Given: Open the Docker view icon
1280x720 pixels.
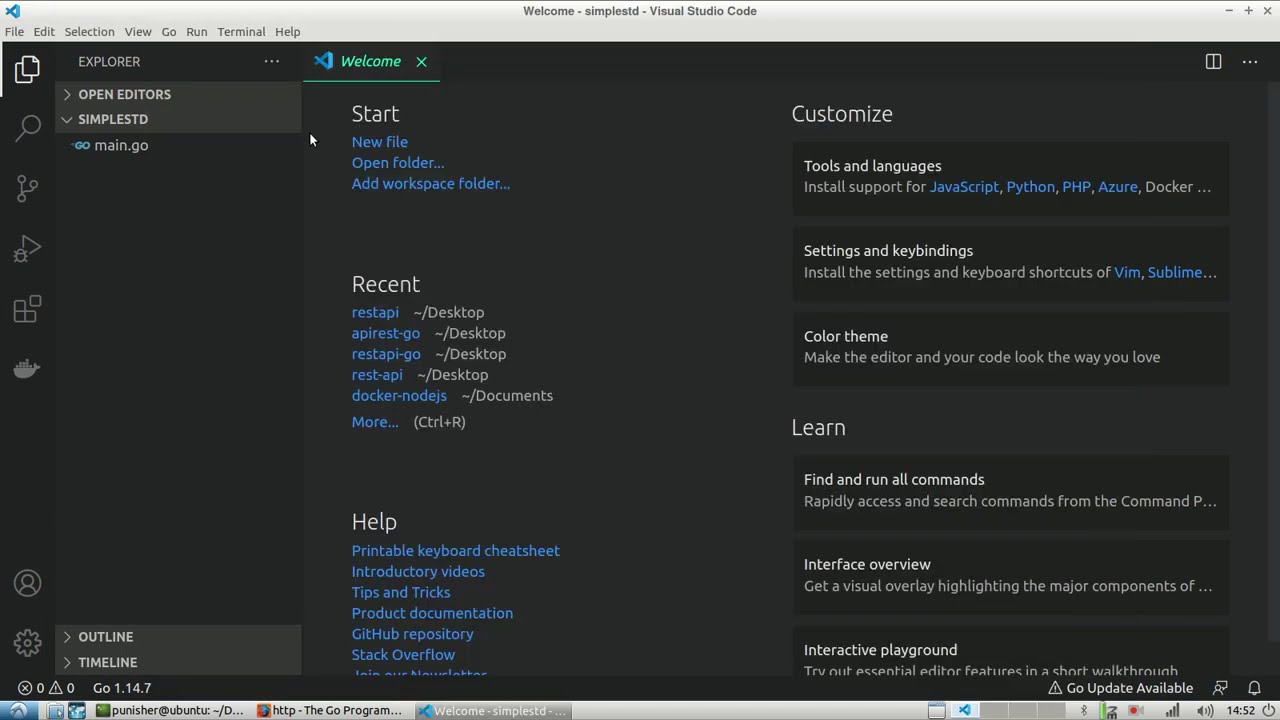Looking at the screenshot, I should click(28, 368).
